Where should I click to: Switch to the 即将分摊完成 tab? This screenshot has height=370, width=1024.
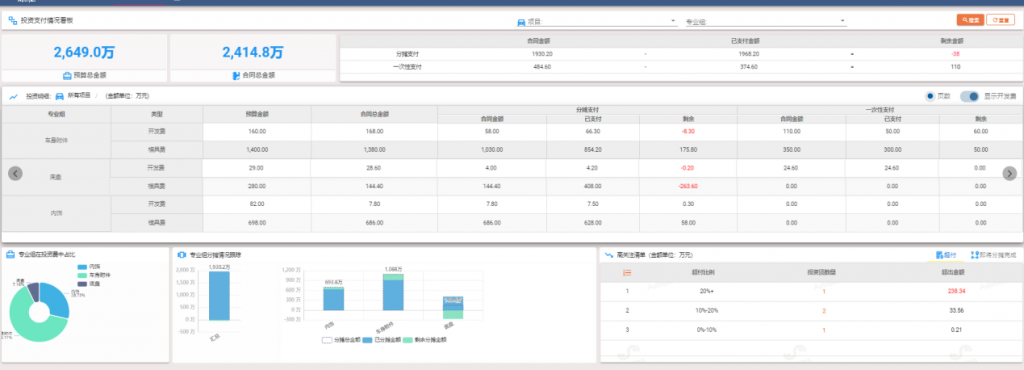pos(993,254)
